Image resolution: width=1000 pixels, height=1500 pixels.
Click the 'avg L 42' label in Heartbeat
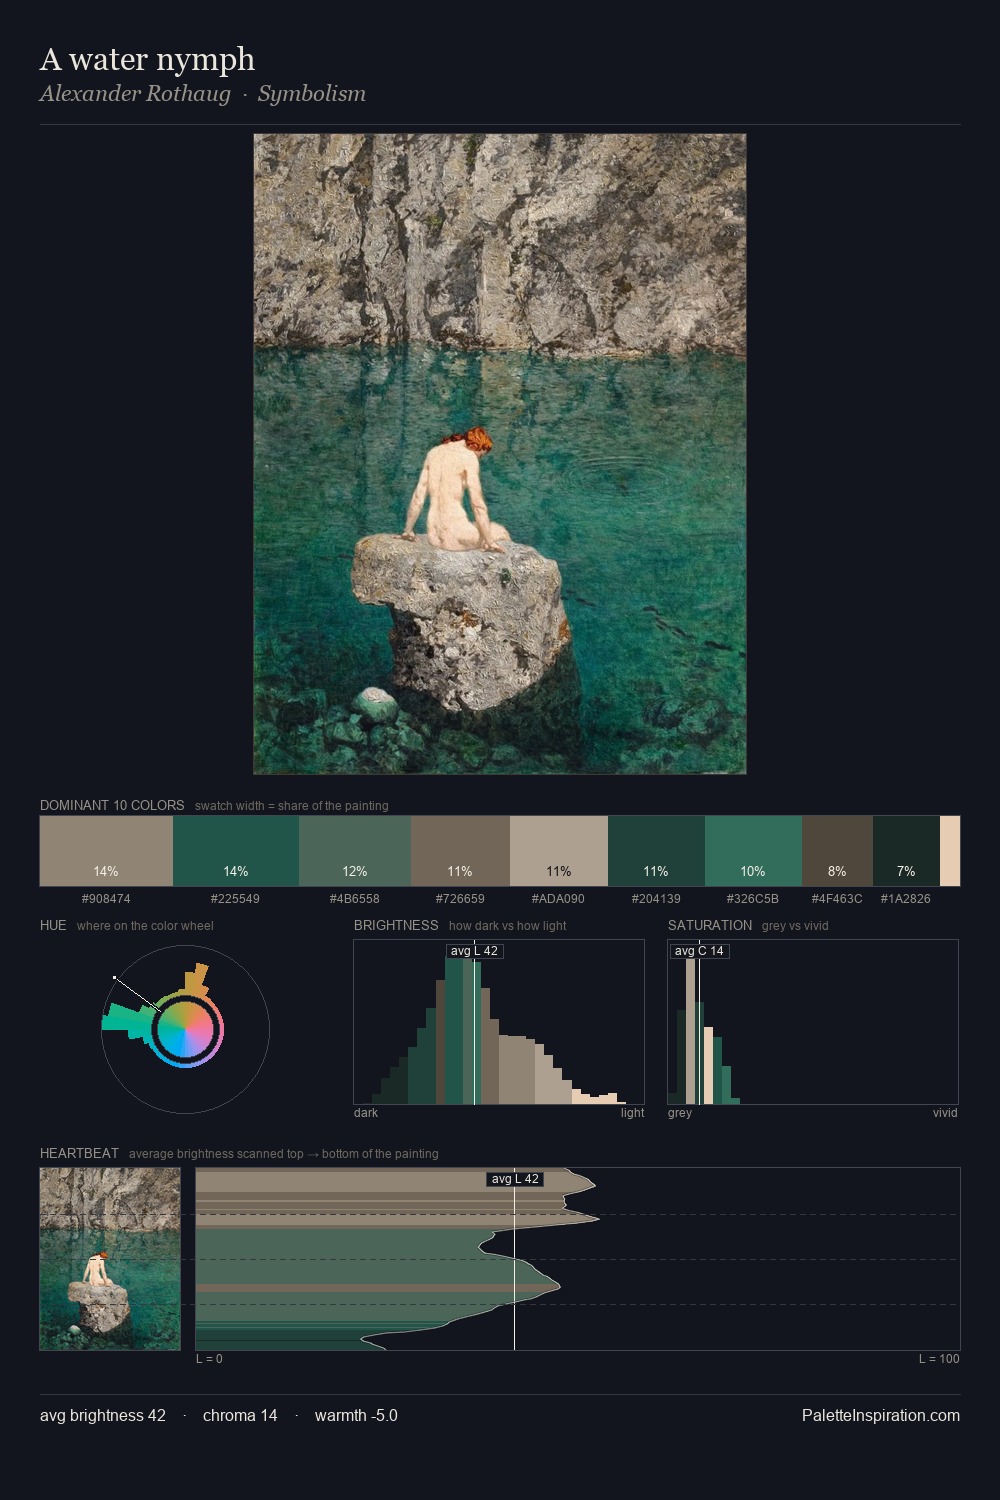point(515,1179)
